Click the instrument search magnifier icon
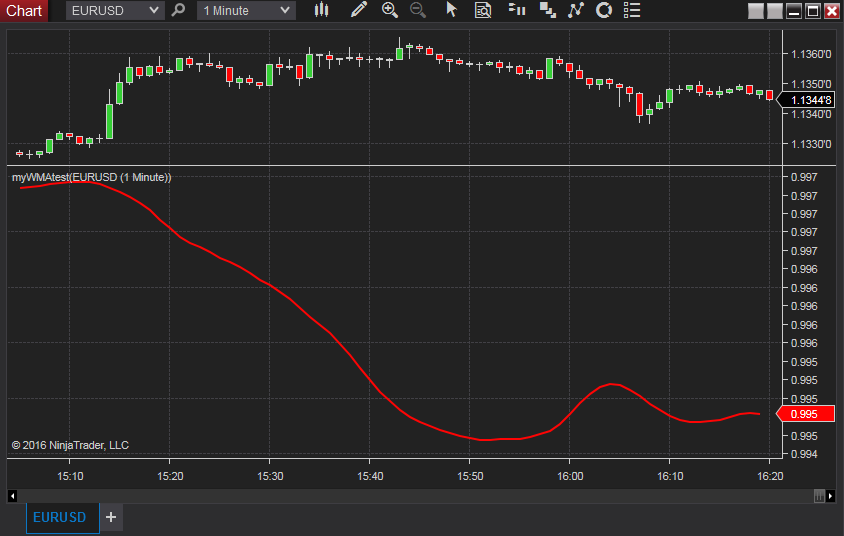 [178, 10]
